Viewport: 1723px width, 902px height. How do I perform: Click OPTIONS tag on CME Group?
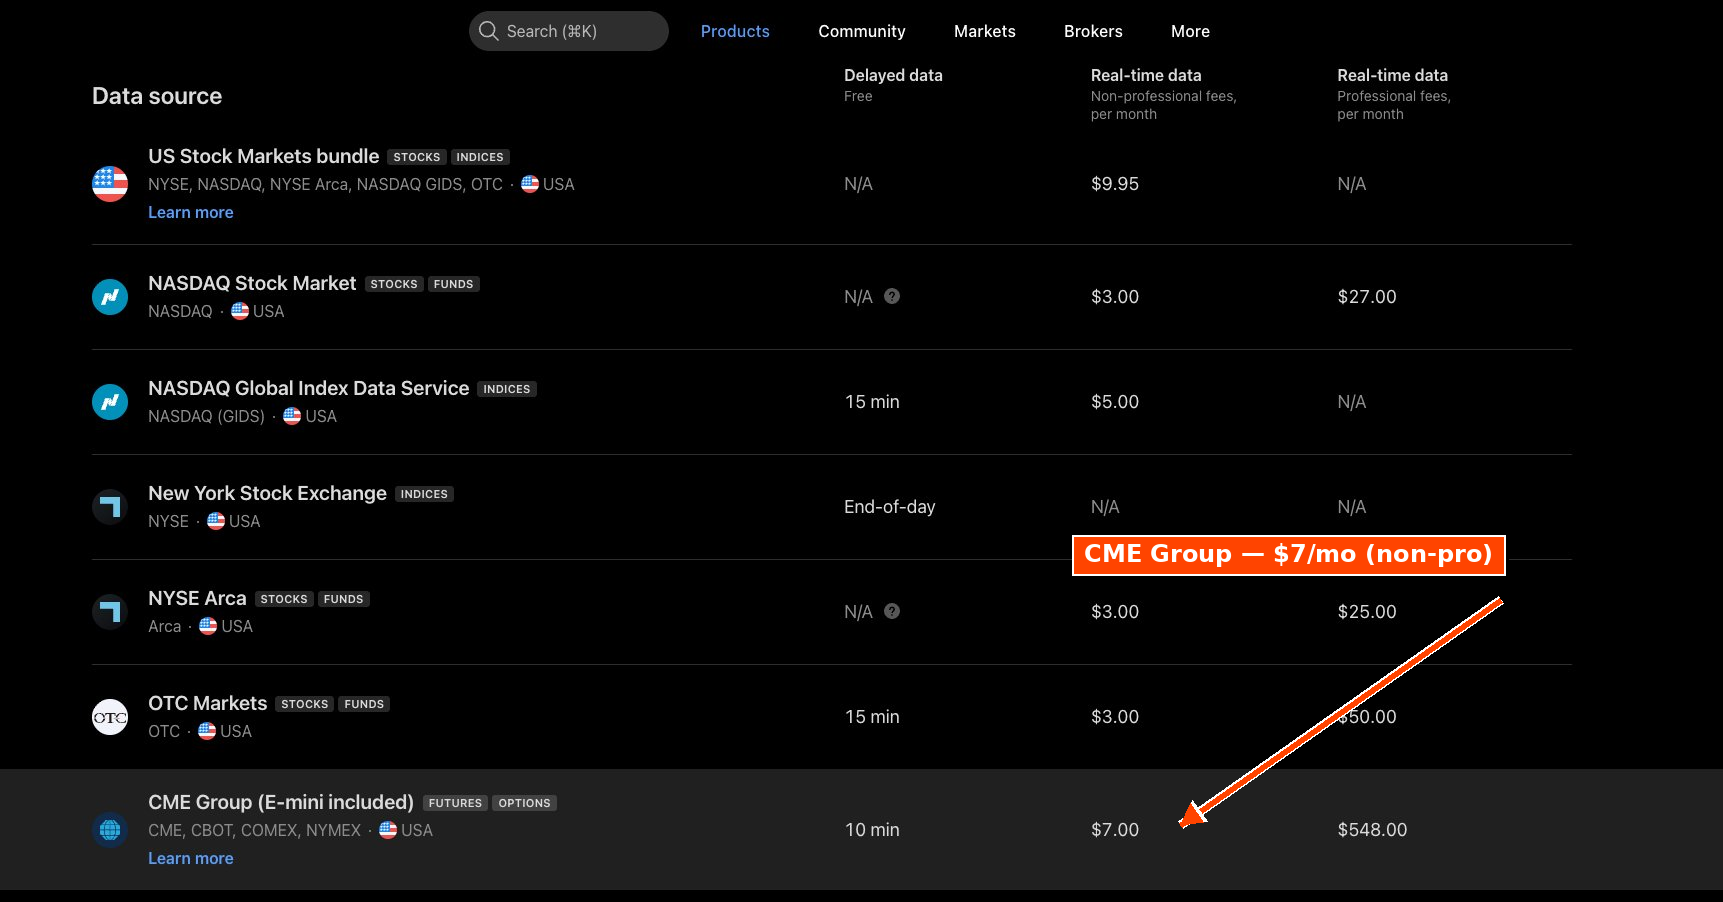[x=525, y=803]
